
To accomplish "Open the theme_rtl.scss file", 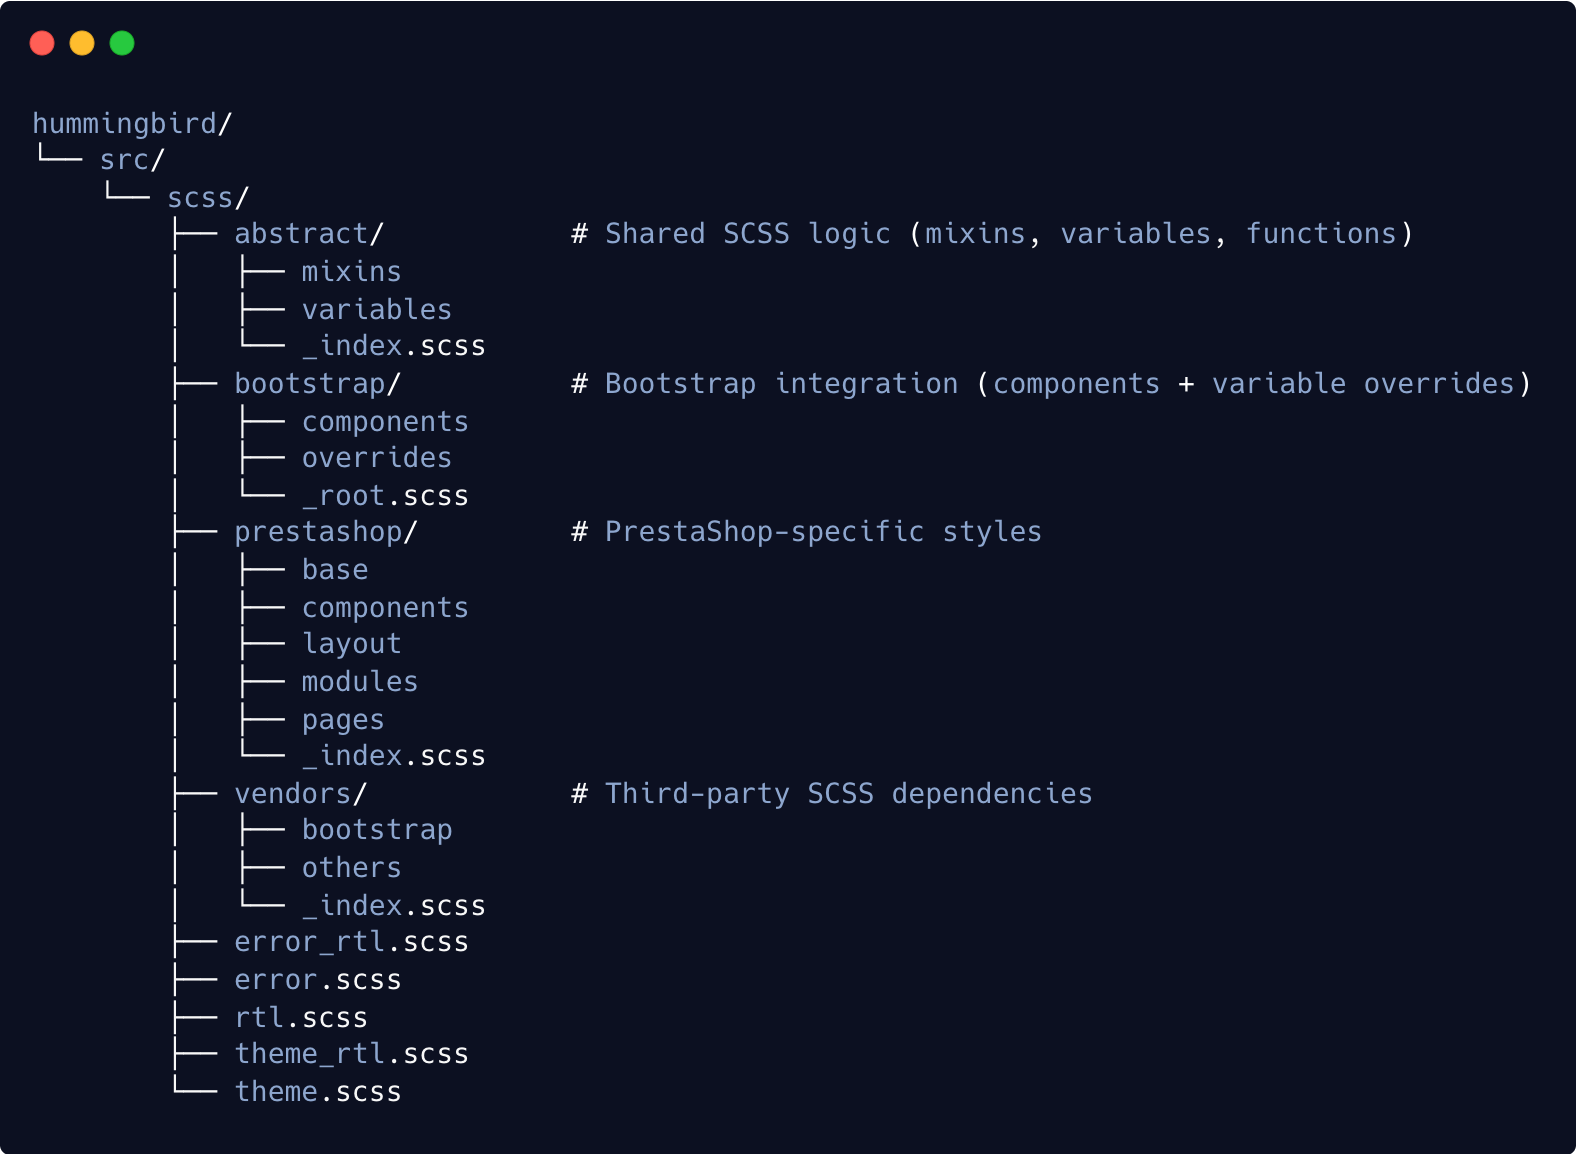I will click(x=351, y=1054).
